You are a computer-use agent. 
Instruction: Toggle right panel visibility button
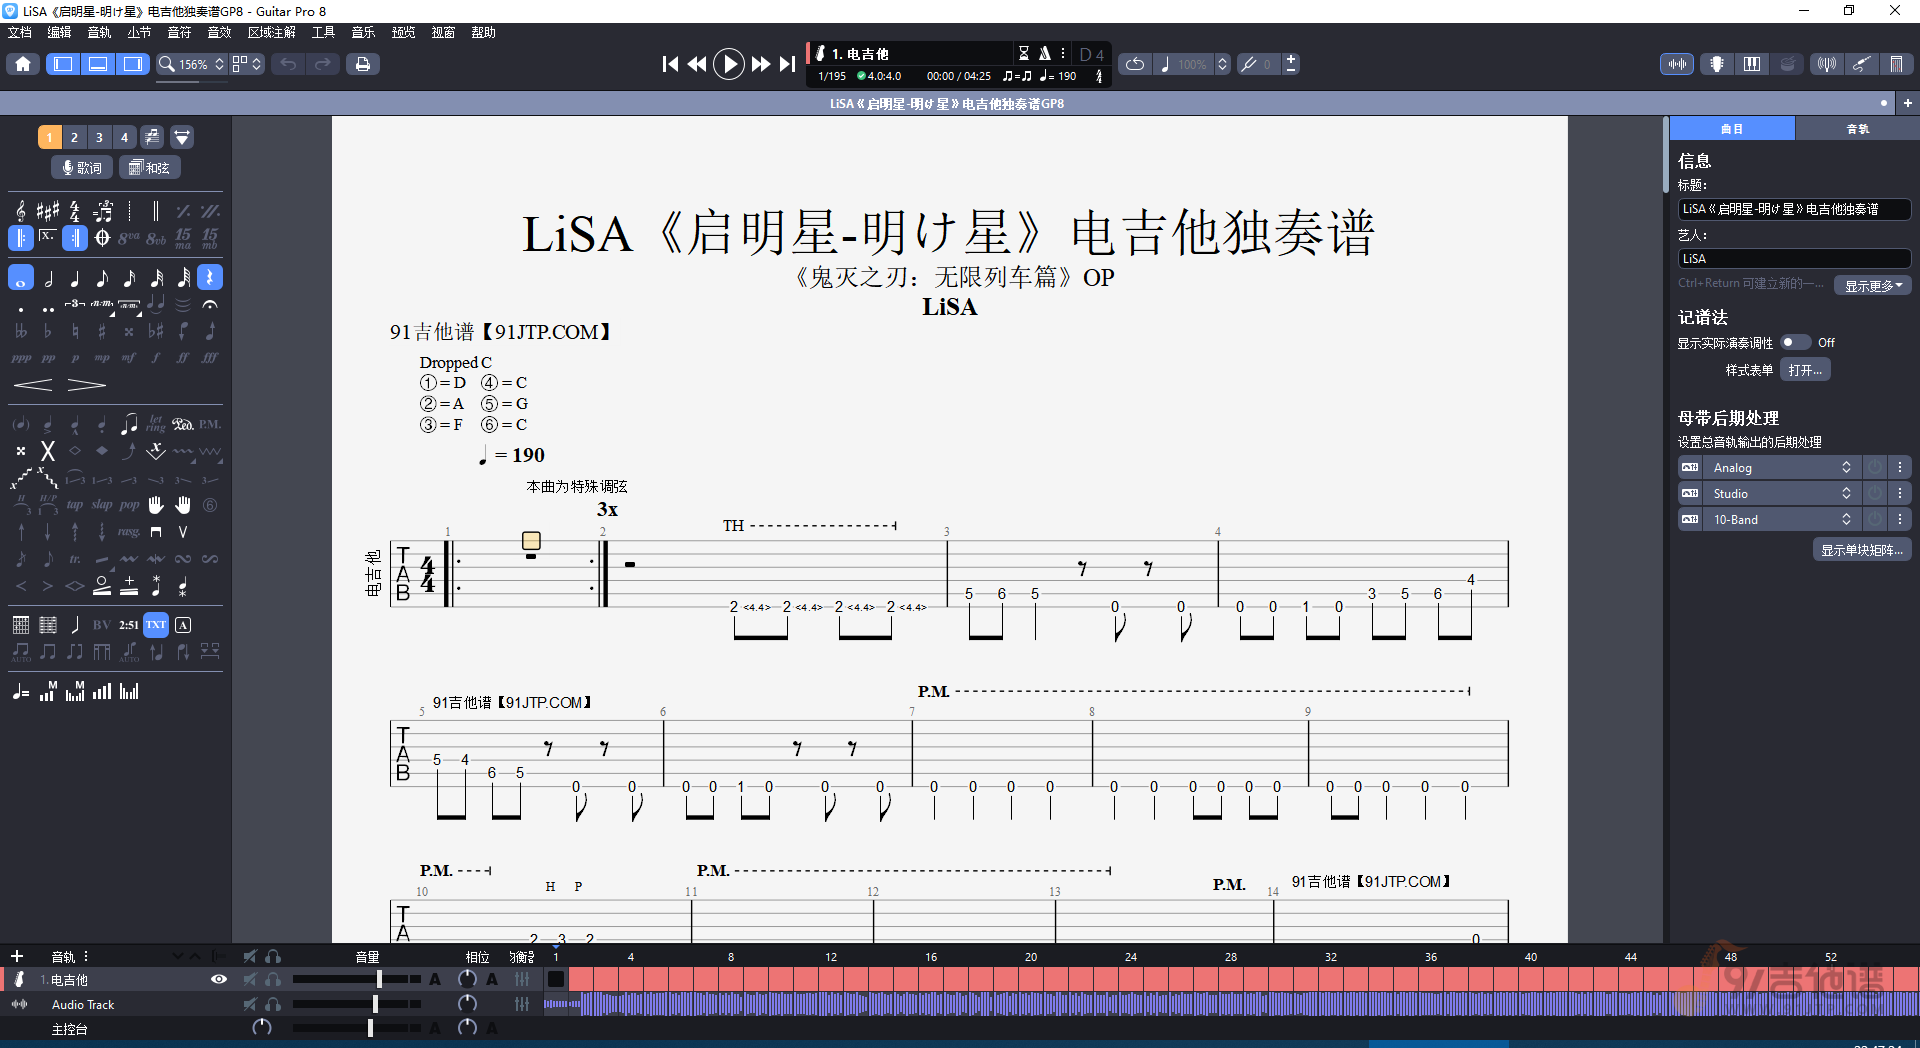coord(132,64)
